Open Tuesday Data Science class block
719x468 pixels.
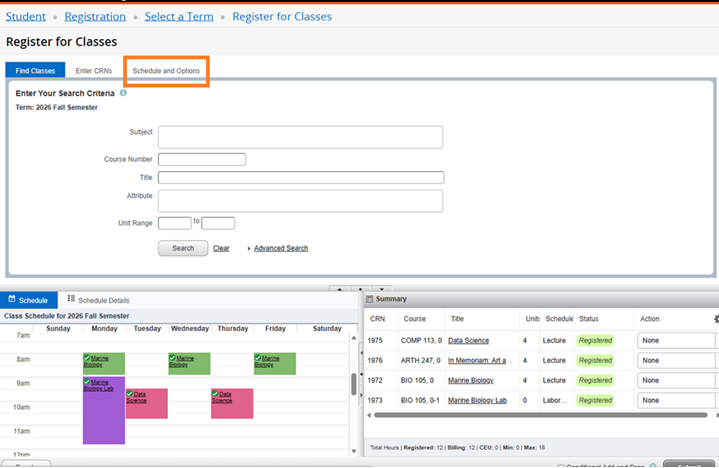[147, 403]
